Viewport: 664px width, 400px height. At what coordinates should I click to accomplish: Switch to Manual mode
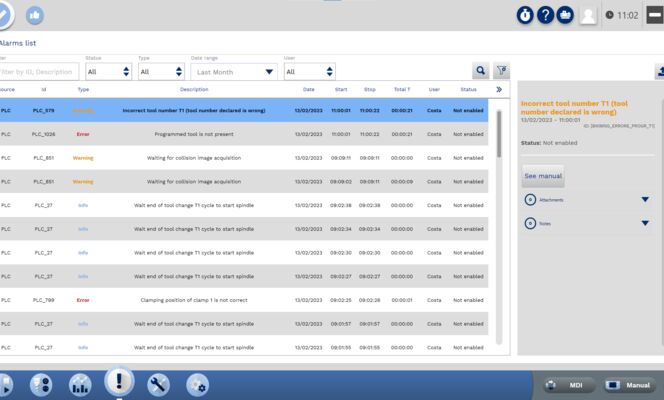click(628, 385)
